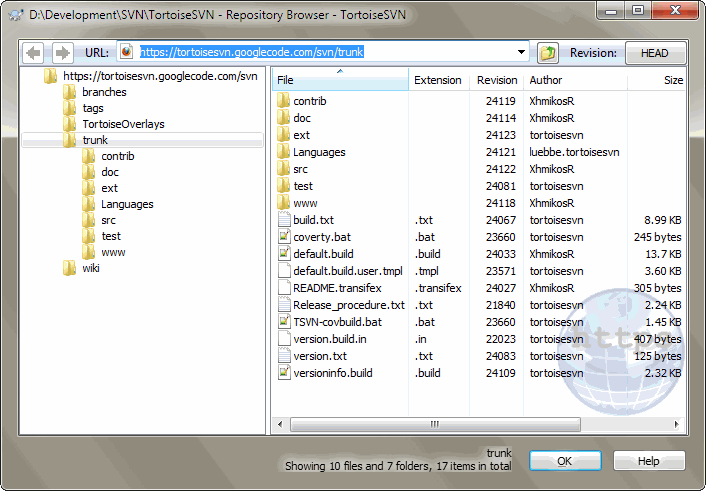The image size is (706, 491).
Task: Select versioninfo.build file name
Action: pyautogui.click(x=333, y=373)
